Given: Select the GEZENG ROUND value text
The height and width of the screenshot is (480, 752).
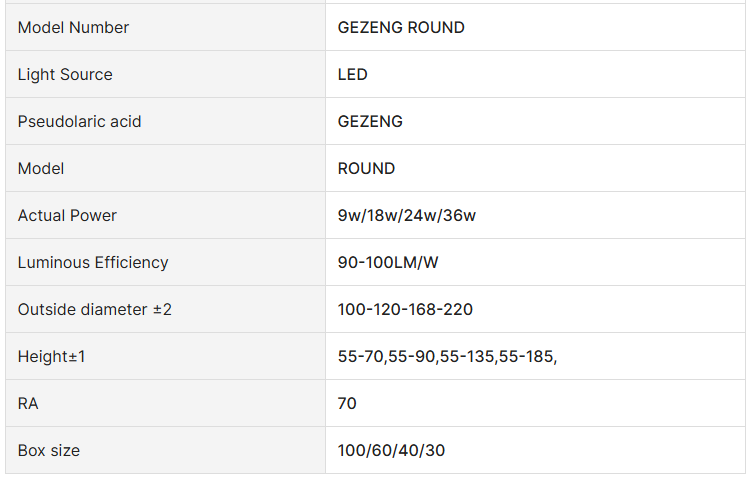Looking at the screenshot, I should point(401,28).
